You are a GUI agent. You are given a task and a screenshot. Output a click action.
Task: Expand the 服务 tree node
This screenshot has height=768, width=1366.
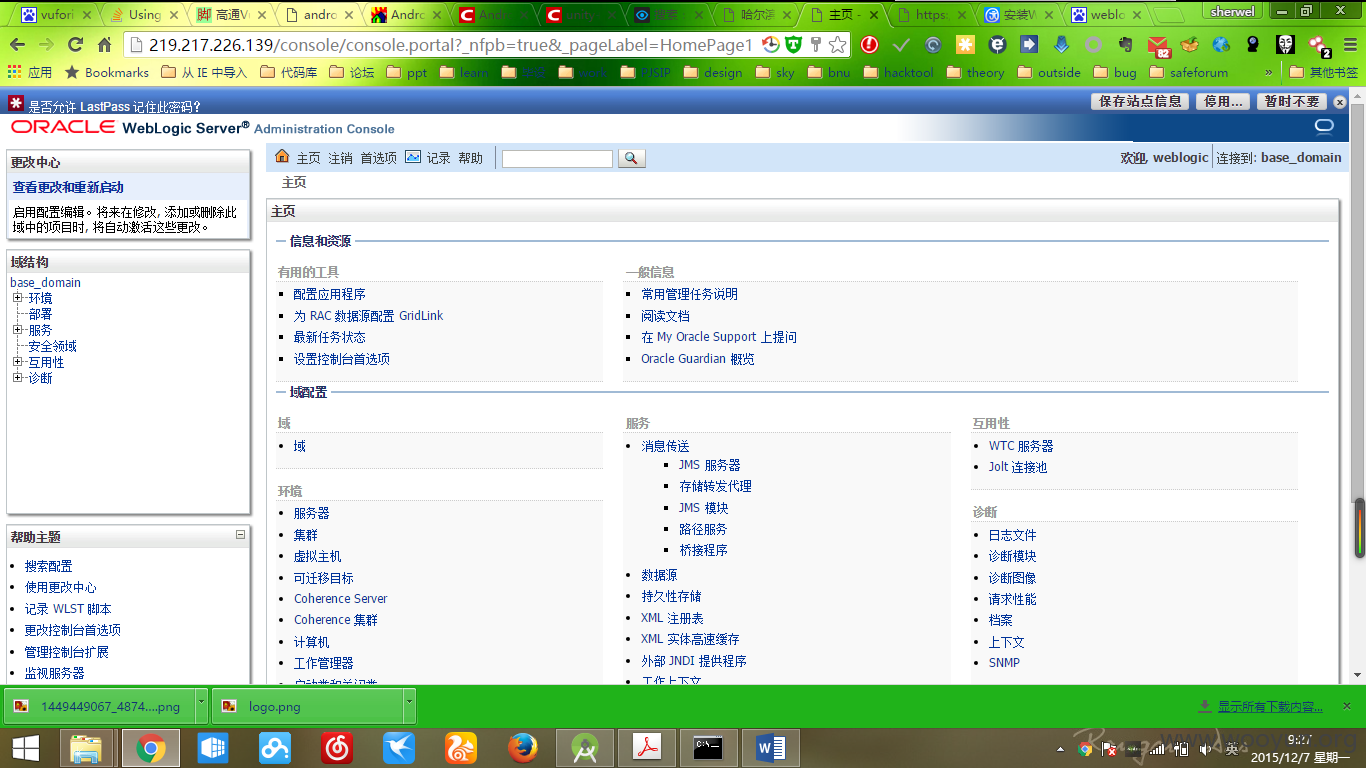tap(17, 330)
